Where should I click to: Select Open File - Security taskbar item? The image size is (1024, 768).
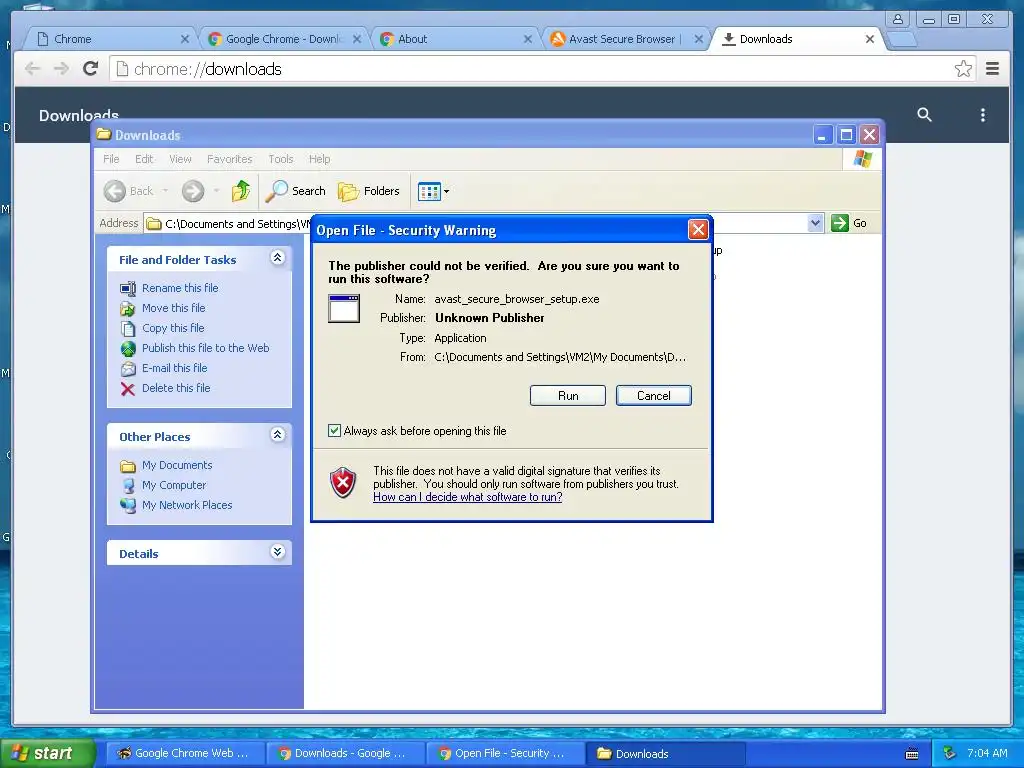[505, 753]
